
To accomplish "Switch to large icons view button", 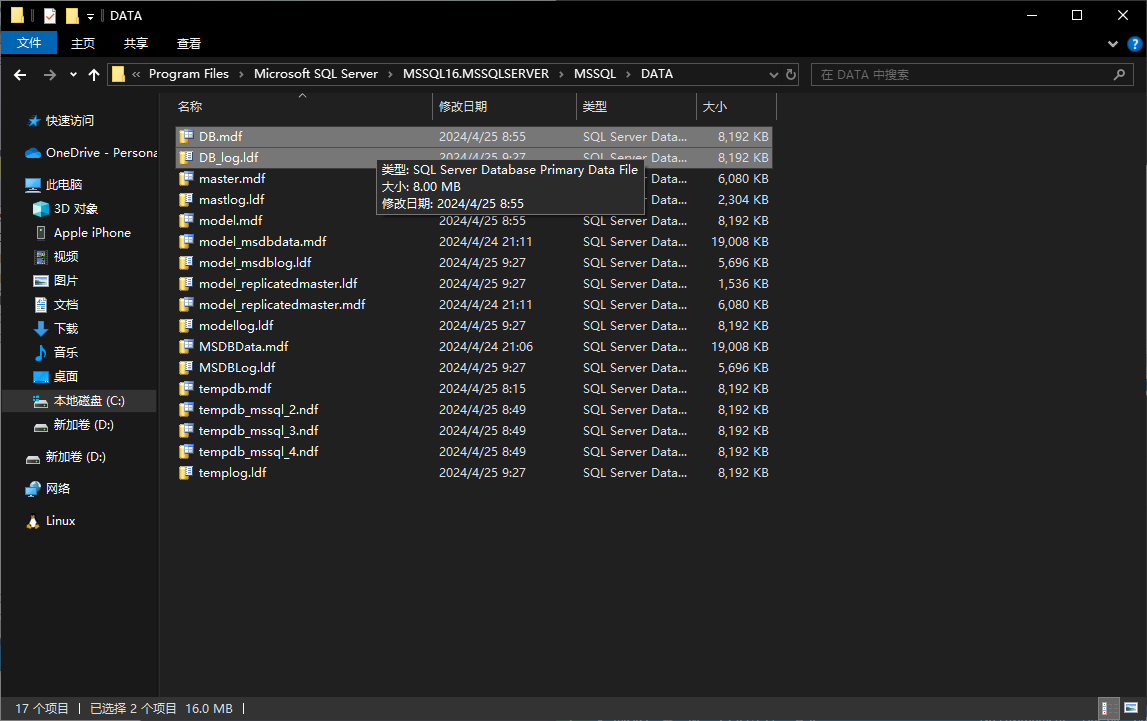I will pyautogui.click(x=1130, y=708).
